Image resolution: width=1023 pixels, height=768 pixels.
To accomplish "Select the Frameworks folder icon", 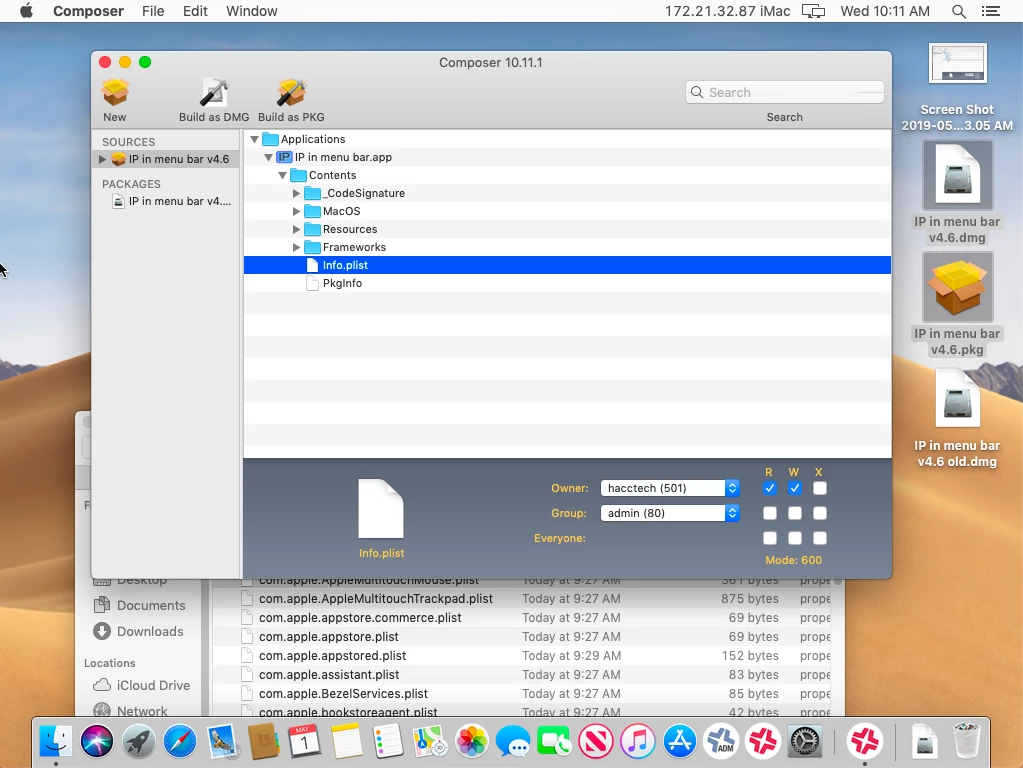I will tap(313, 247).
